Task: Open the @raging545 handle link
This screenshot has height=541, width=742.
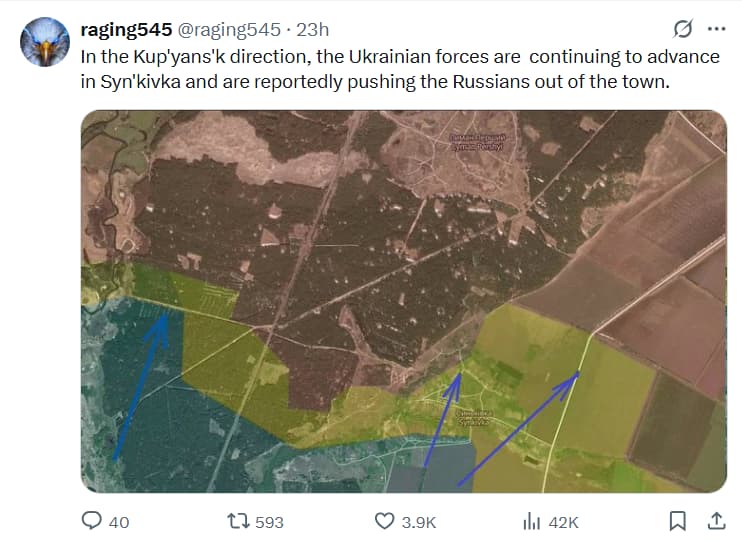Action: [227, 29]
